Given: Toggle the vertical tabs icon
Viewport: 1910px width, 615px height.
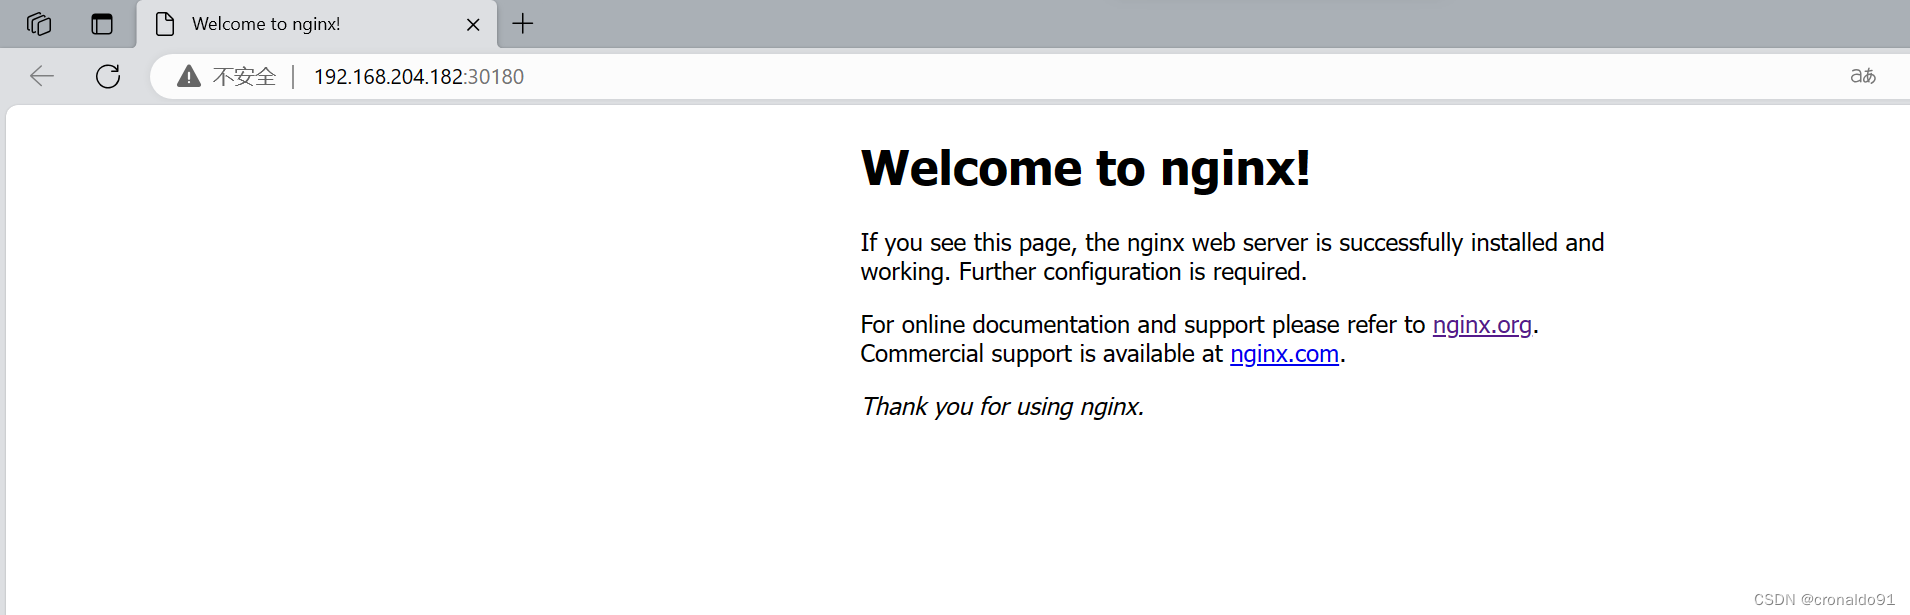Looking at the screenshot, I should (102, 24).
